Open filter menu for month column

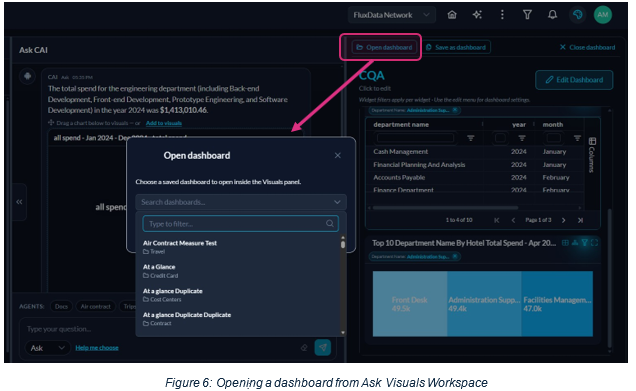click(577, 138)
